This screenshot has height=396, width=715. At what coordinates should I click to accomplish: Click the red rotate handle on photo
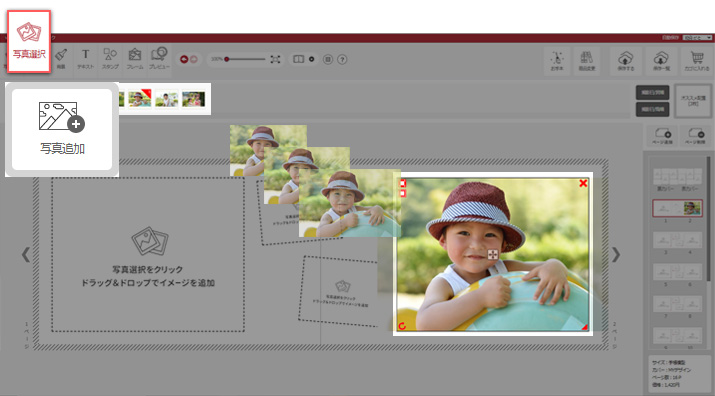tap(402, 326)
